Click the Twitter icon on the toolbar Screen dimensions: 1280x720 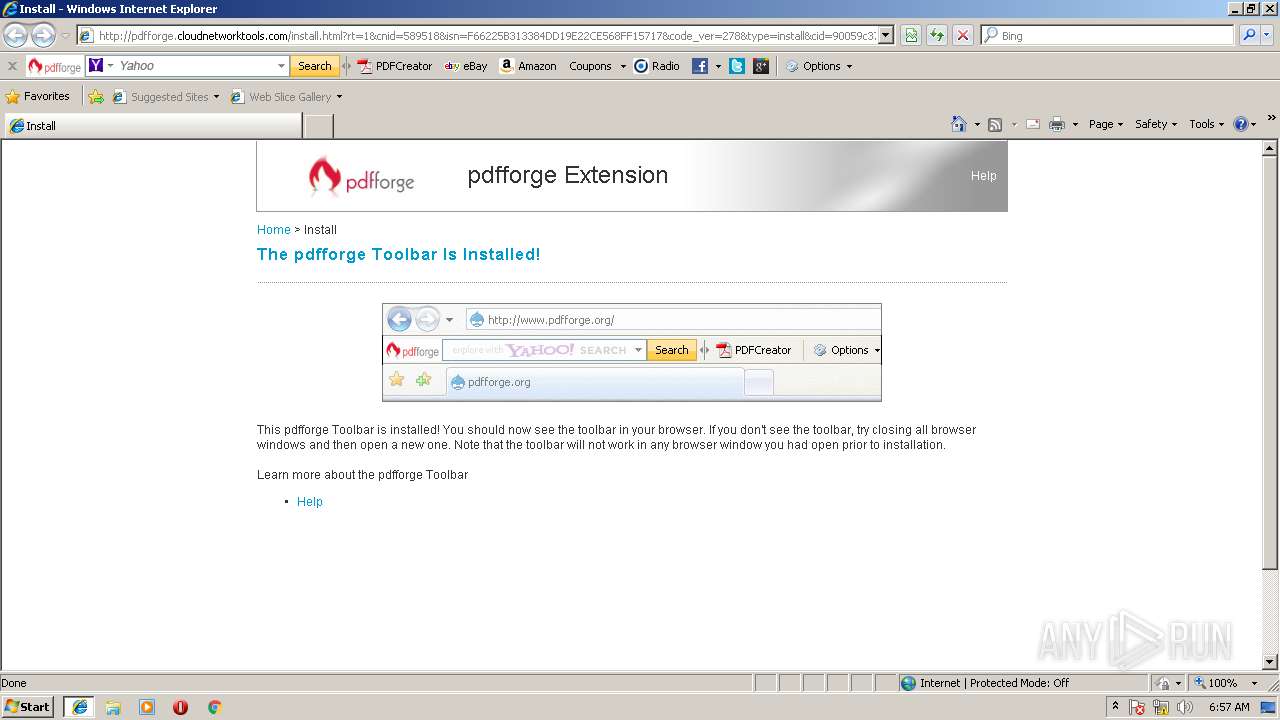(737, 66)
